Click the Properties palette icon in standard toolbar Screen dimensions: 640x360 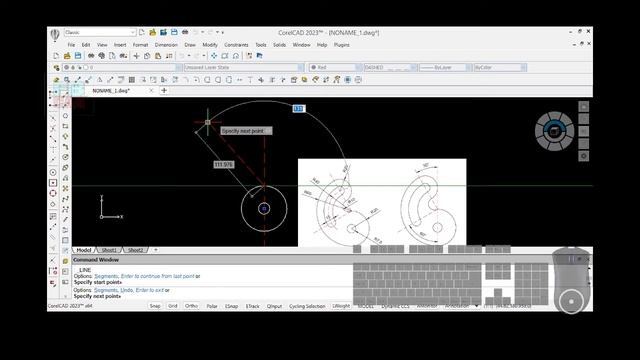(249, 56)
